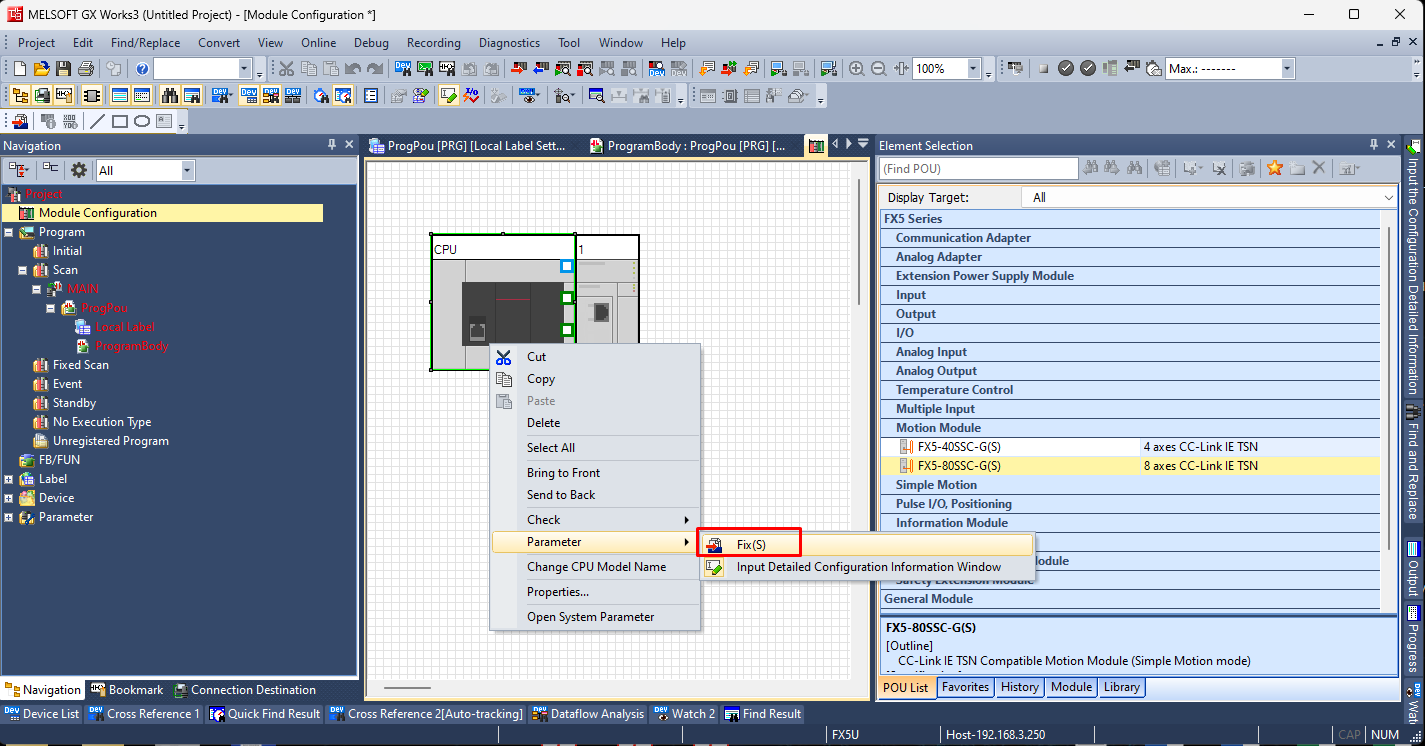This screenshot has width=1425, height=746.
Task: Click the square stop icon in toolbar
Action: pyautogui.click(x=1043, y=69)
